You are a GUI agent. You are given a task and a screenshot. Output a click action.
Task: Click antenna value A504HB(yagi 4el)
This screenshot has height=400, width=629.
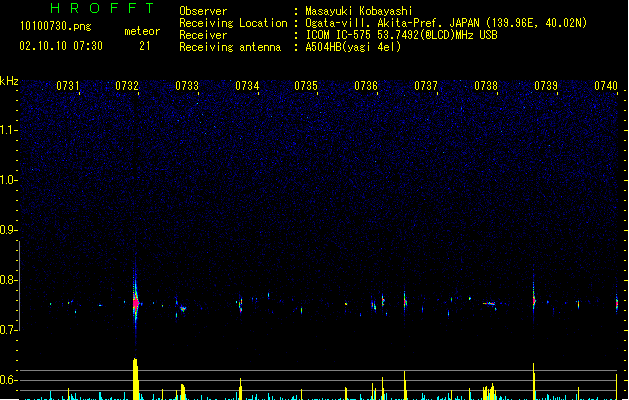click(353, 47)
